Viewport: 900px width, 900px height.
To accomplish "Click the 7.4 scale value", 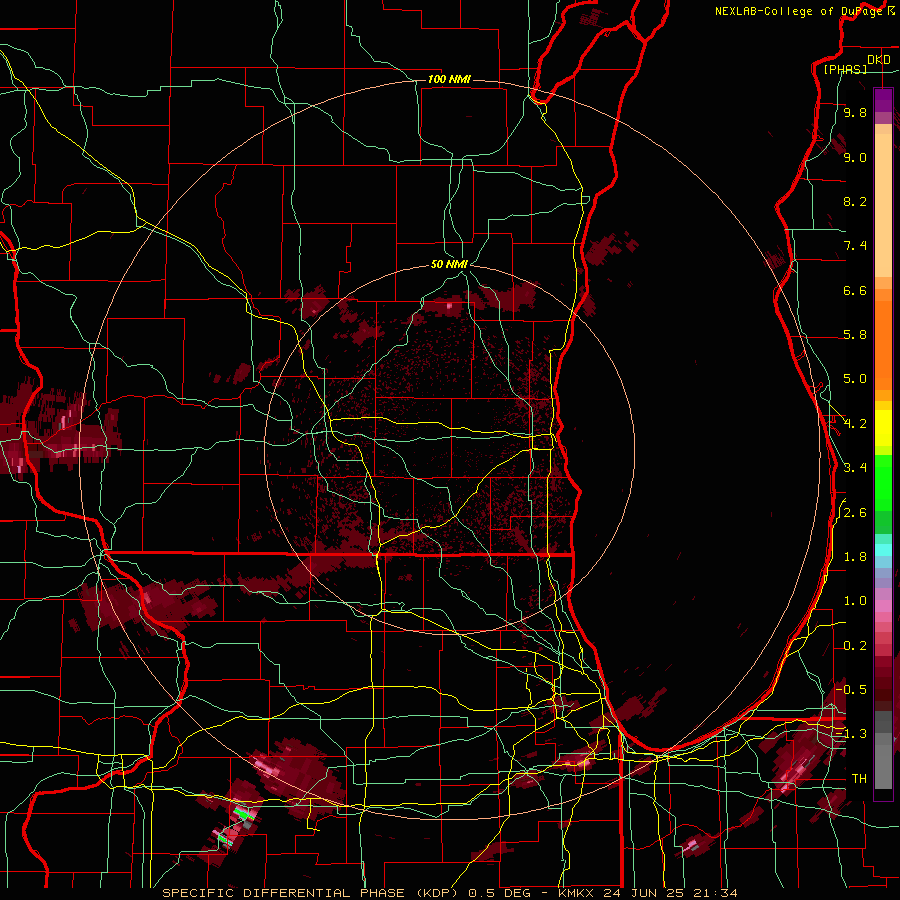I will pos(855,246).
